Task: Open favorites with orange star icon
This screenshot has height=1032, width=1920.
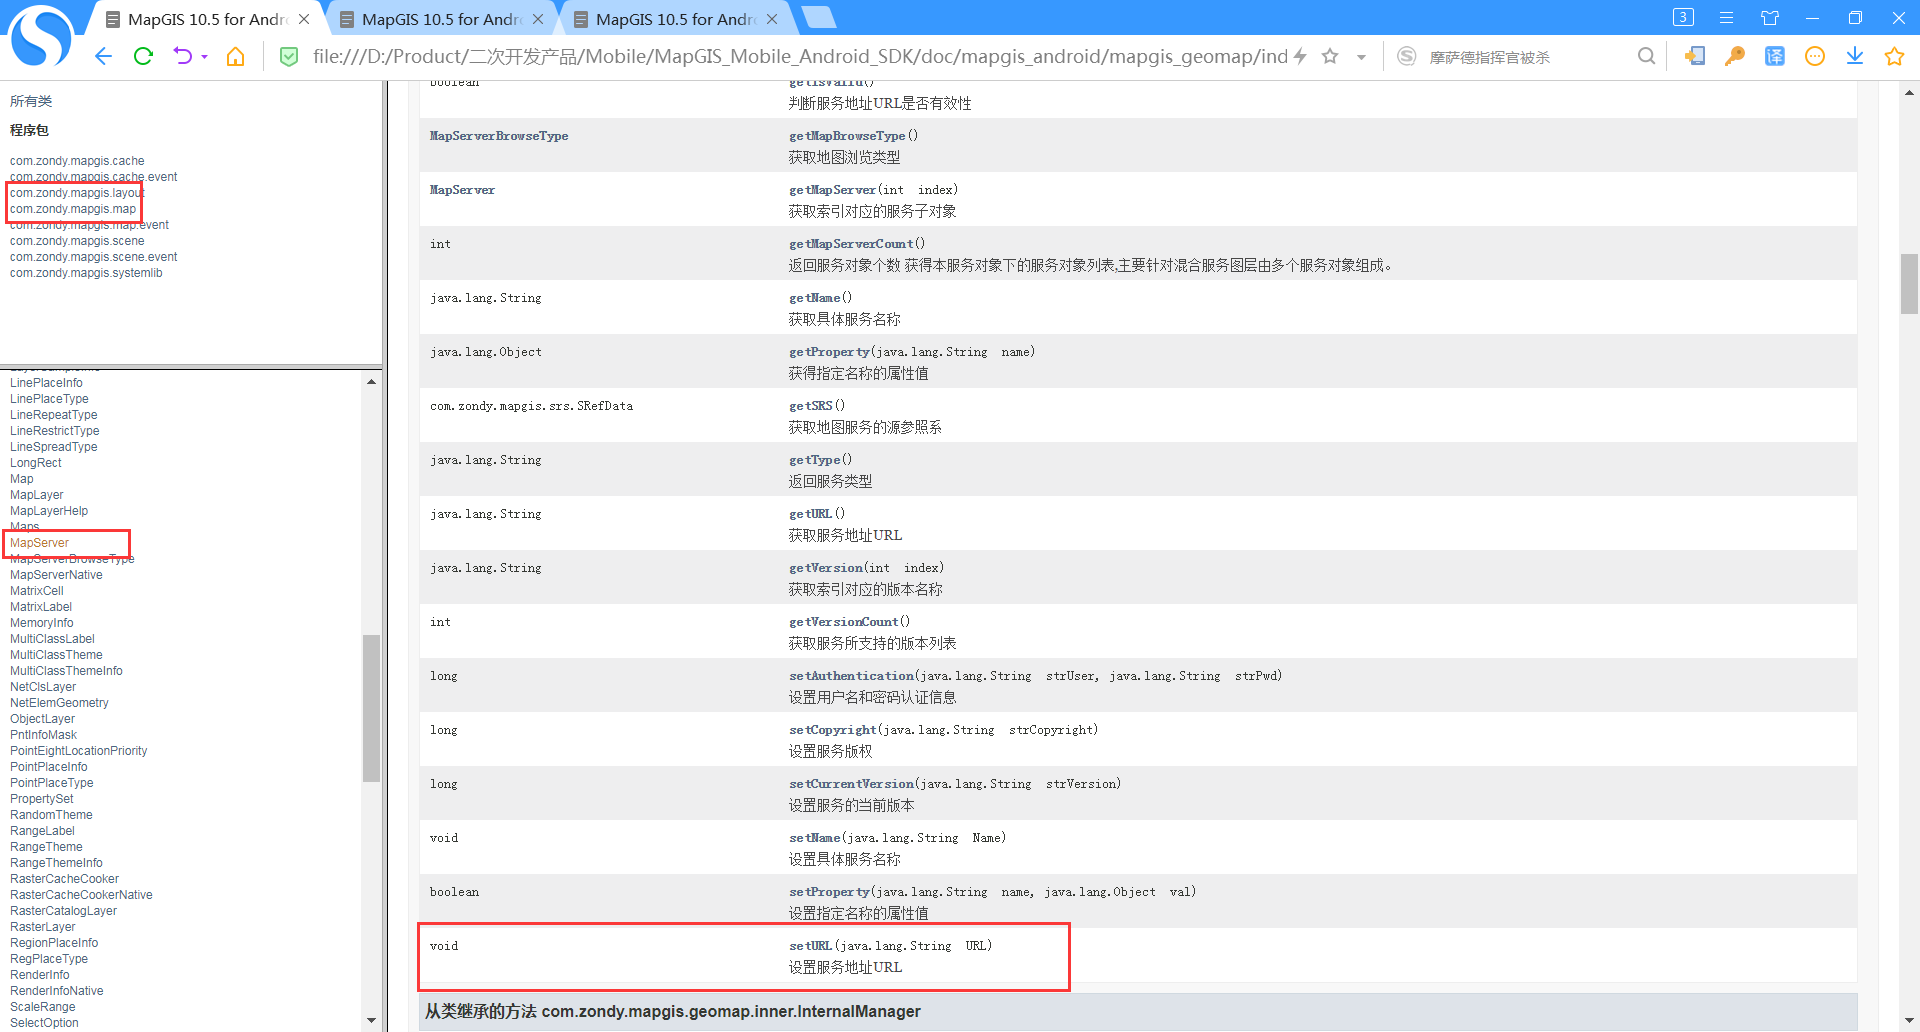Action: [1894, 57]
